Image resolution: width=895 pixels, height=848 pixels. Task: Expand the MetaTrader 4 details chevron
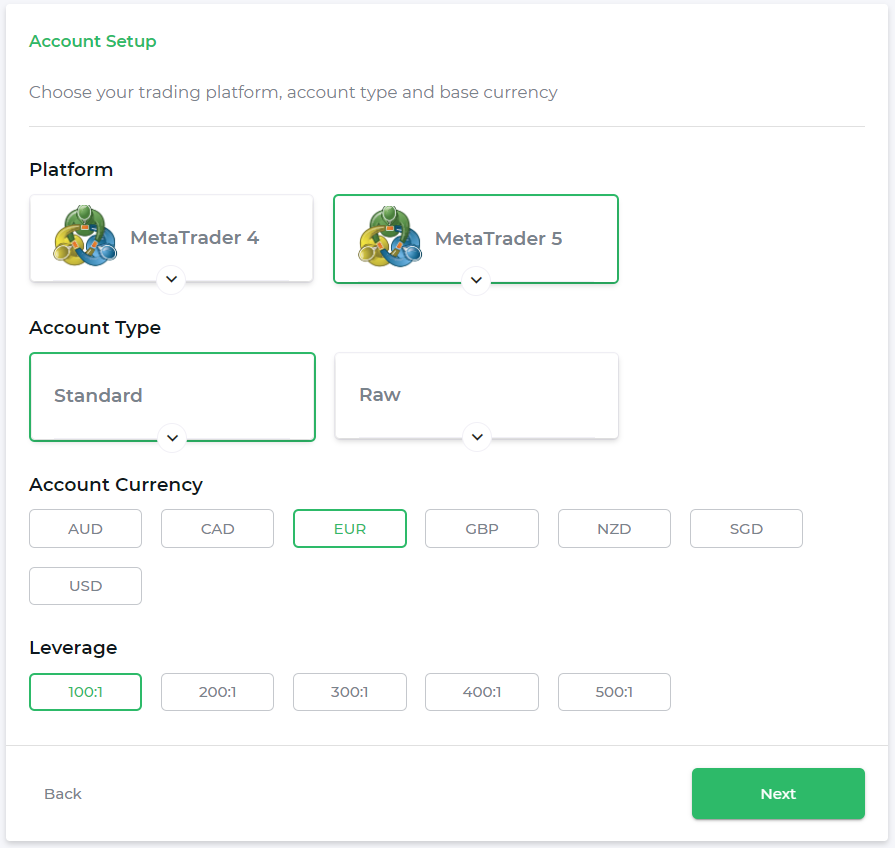pos(171,280)
